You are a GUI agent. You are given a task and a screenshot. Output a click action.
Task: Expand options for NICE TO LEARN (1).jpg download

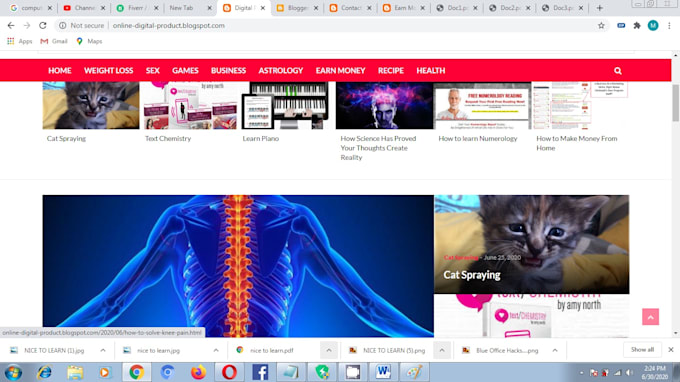click(103, 350)
